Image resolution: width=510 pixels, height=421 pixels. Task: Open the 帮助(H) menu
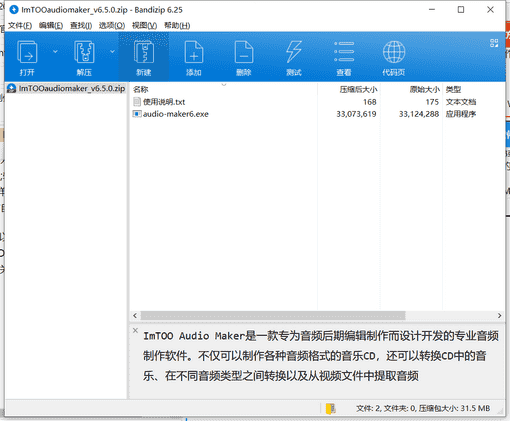177,25
